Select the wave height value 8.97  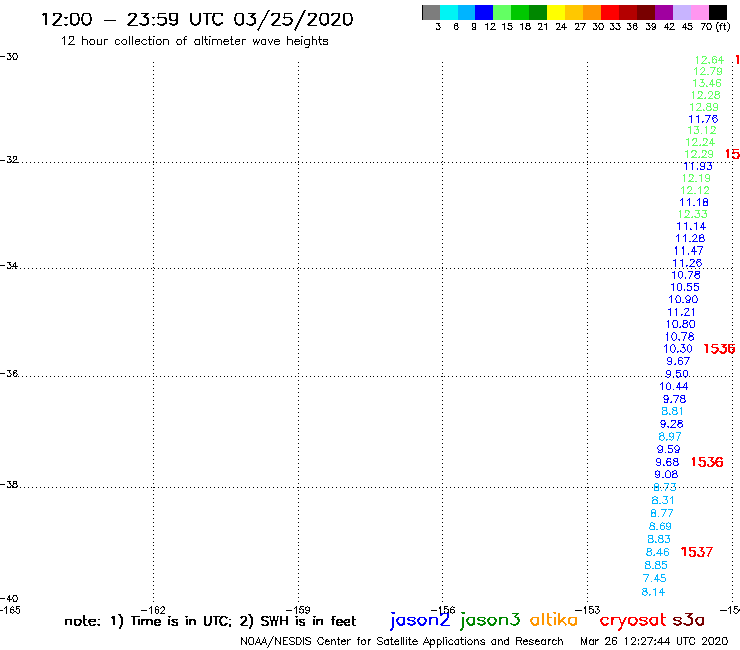pyautogui.click(x=669, y=437)
